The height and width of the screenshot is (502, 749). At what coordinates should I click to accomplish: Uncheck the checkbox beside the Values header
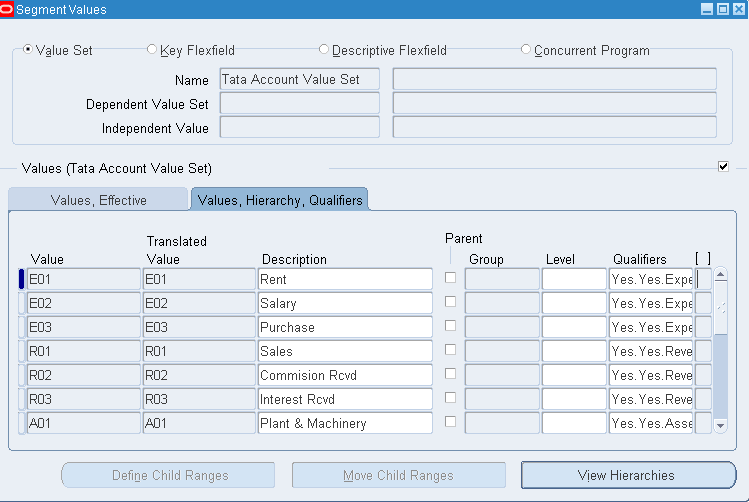tap(723, 166)
